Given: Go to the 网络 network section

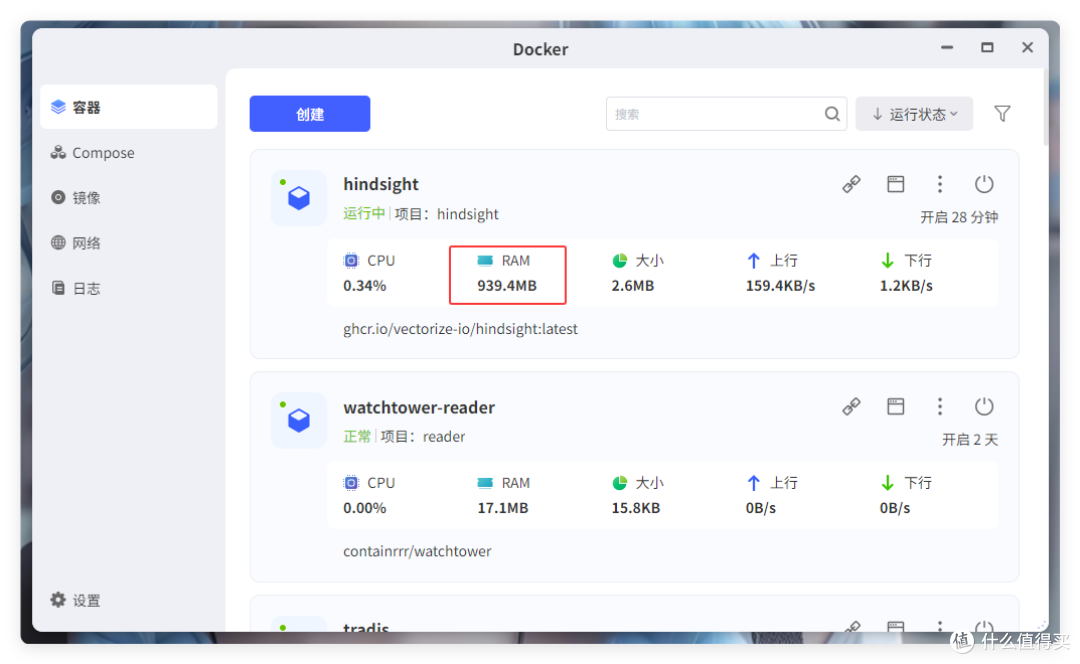Looking at the screenshot, I should coord(129,242).
